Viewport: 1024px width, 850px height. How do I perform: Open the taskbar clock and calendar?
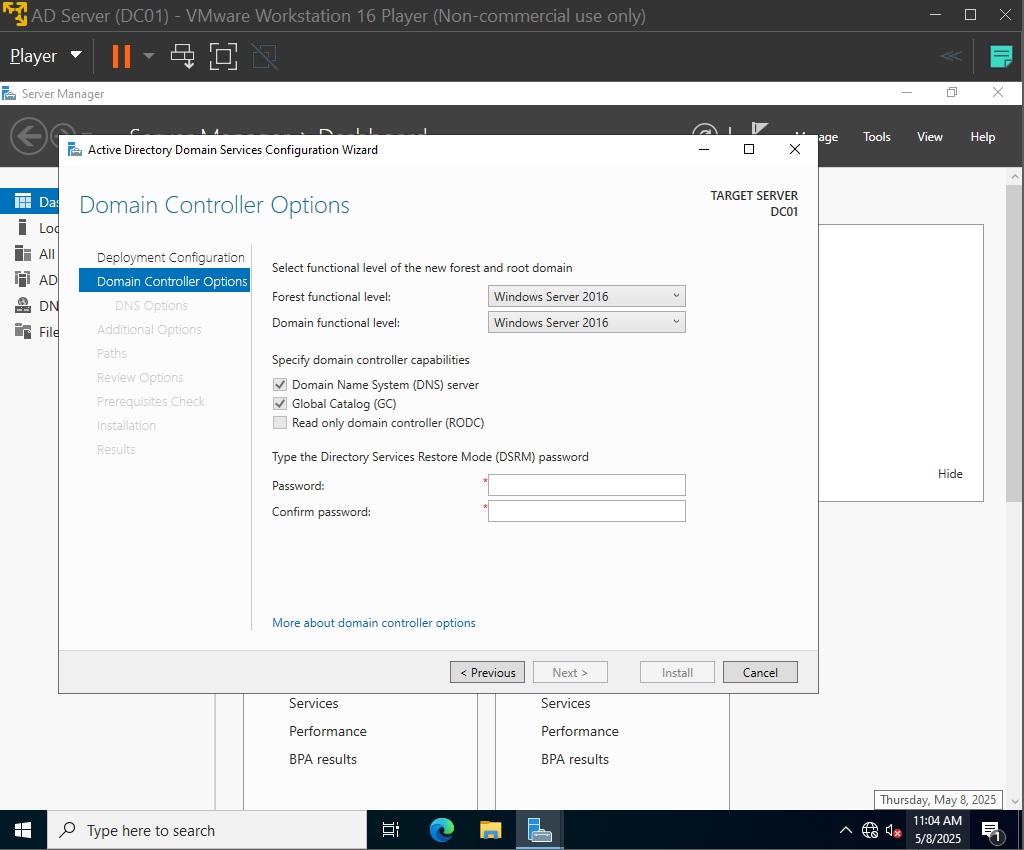click(x=937, y=830)
